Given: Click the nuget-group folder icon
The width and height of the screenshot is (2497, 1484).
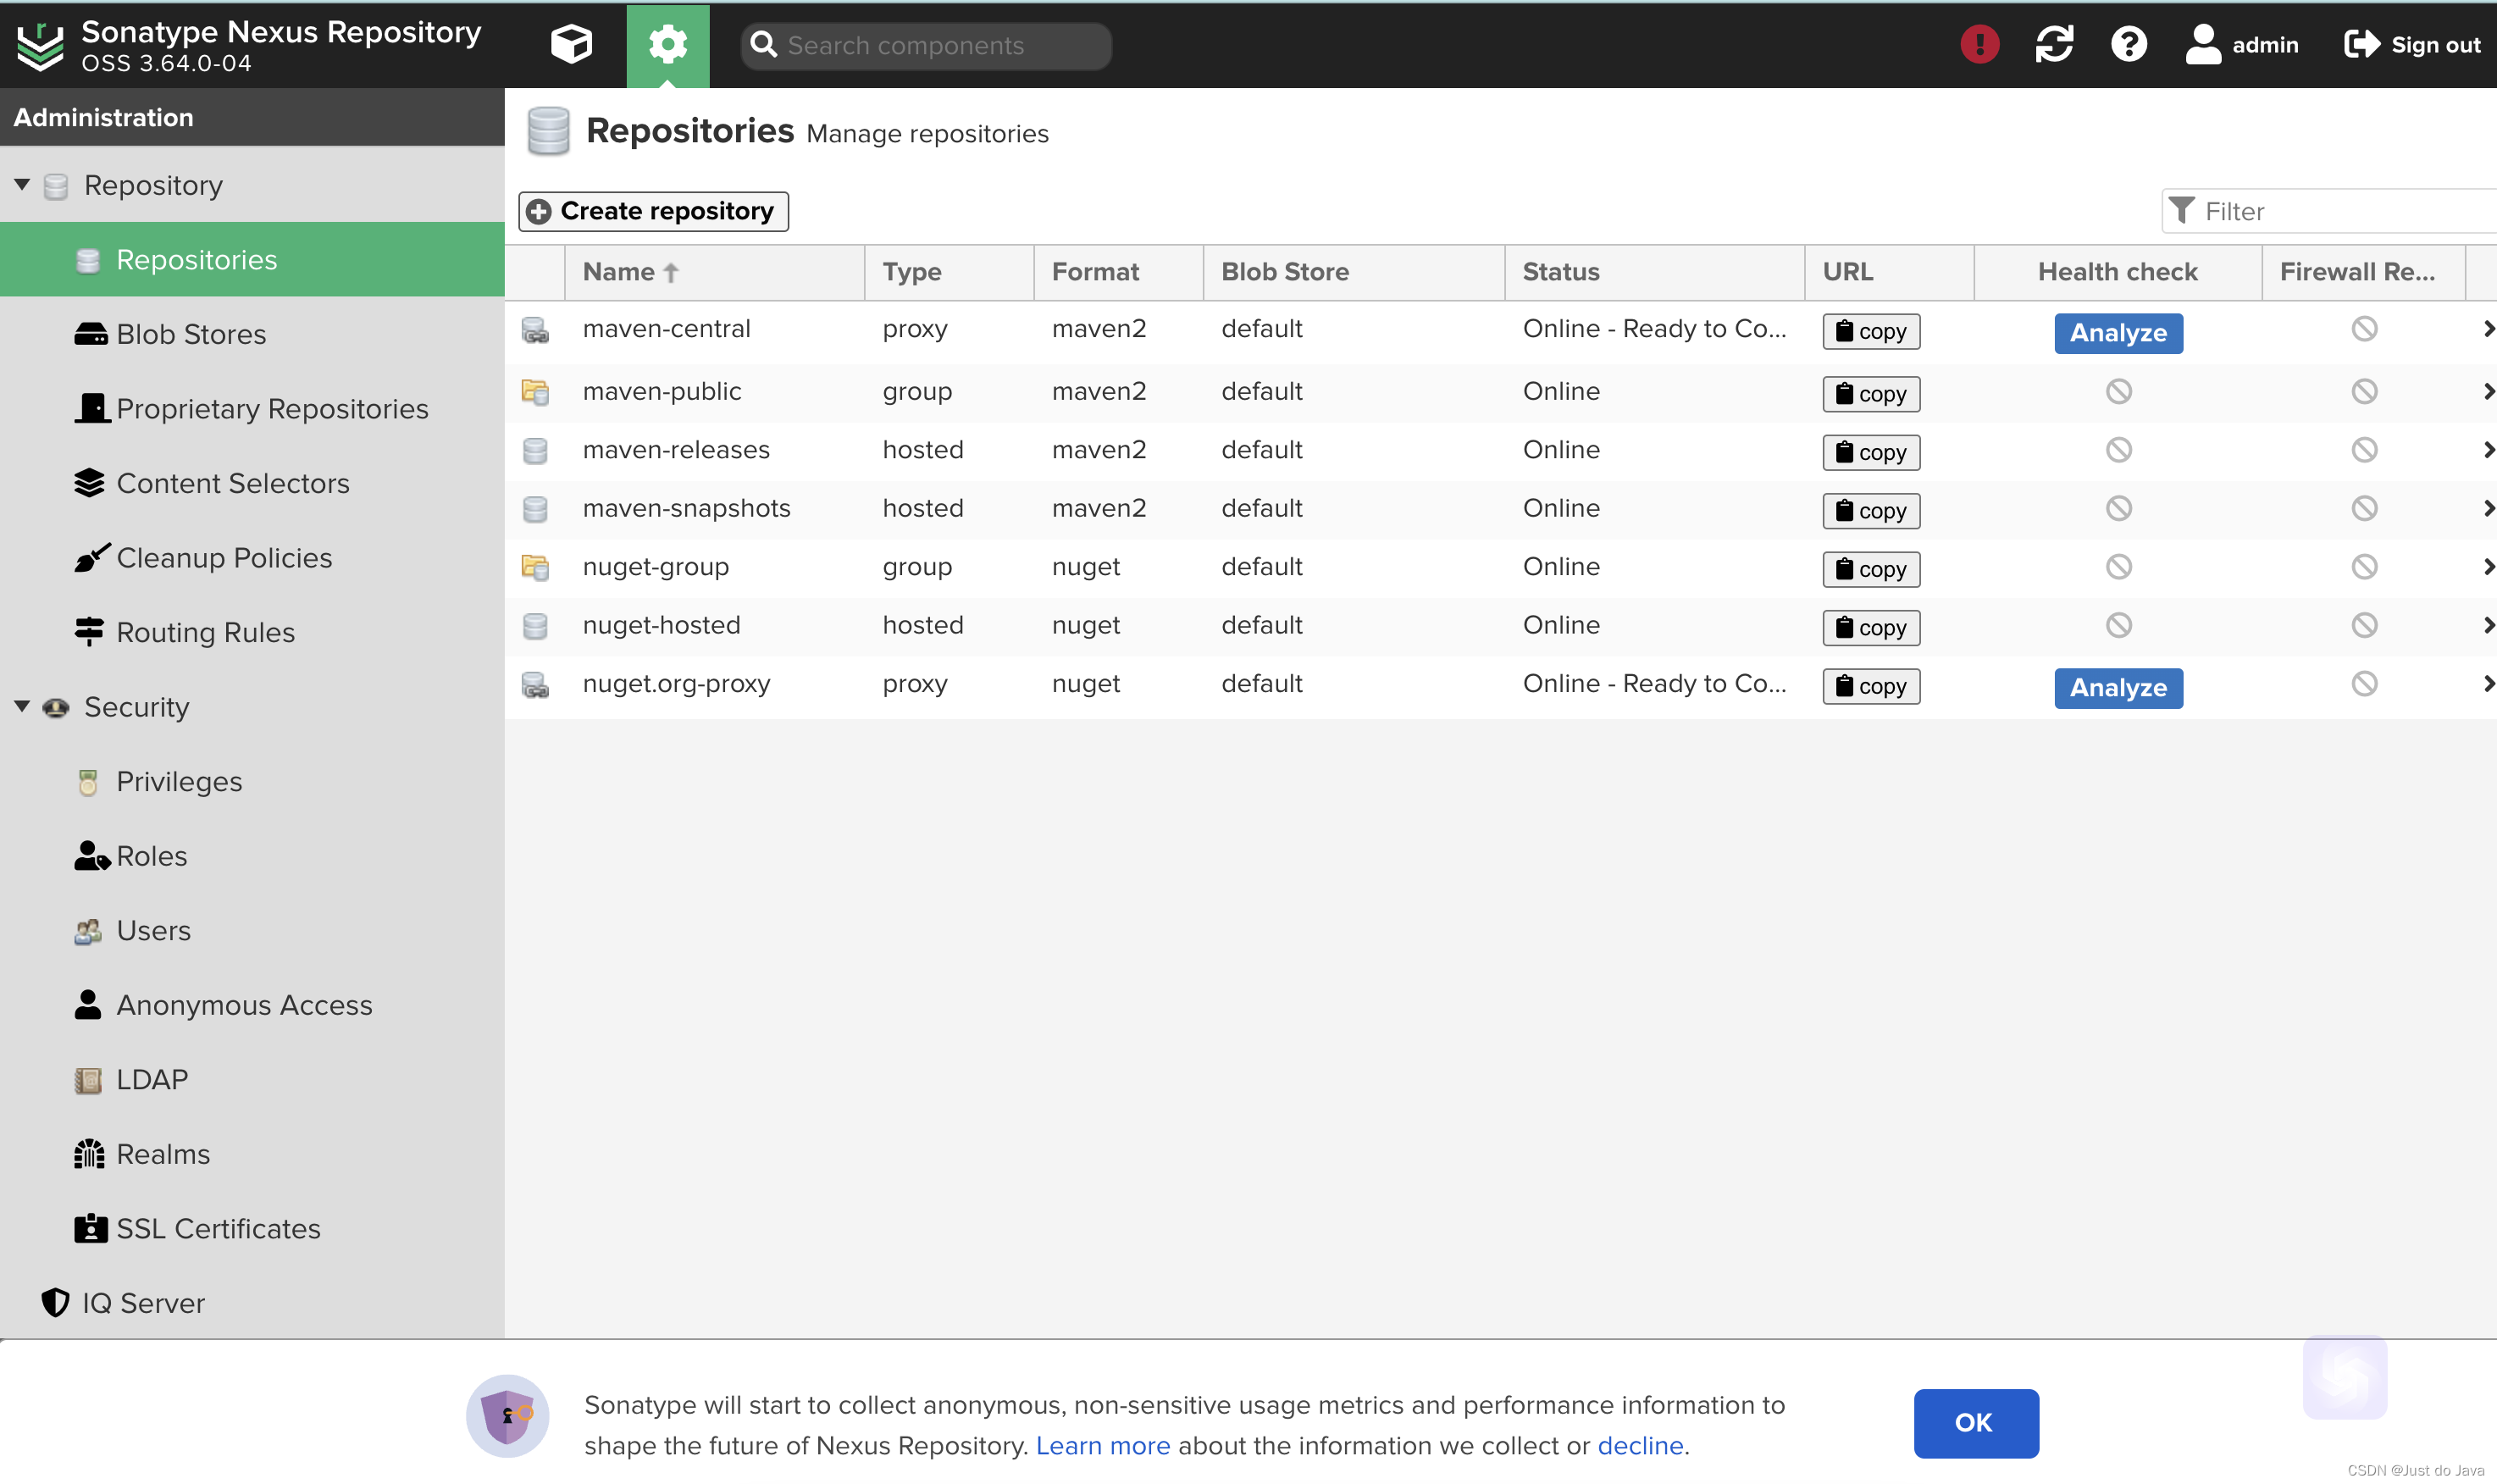Looking at the screenshot, I should point(535,567).
